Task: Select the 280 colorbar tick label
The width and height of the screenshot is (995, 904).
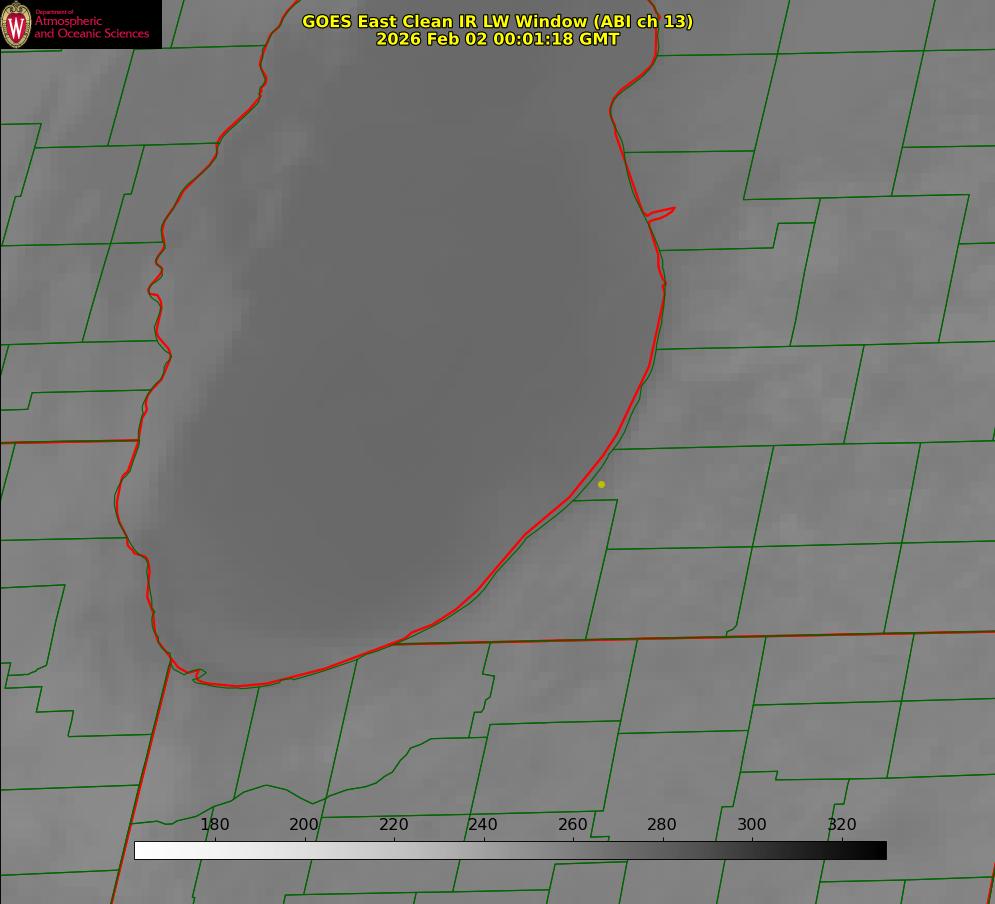Action: pyautogui.click(x=662, y=824)
